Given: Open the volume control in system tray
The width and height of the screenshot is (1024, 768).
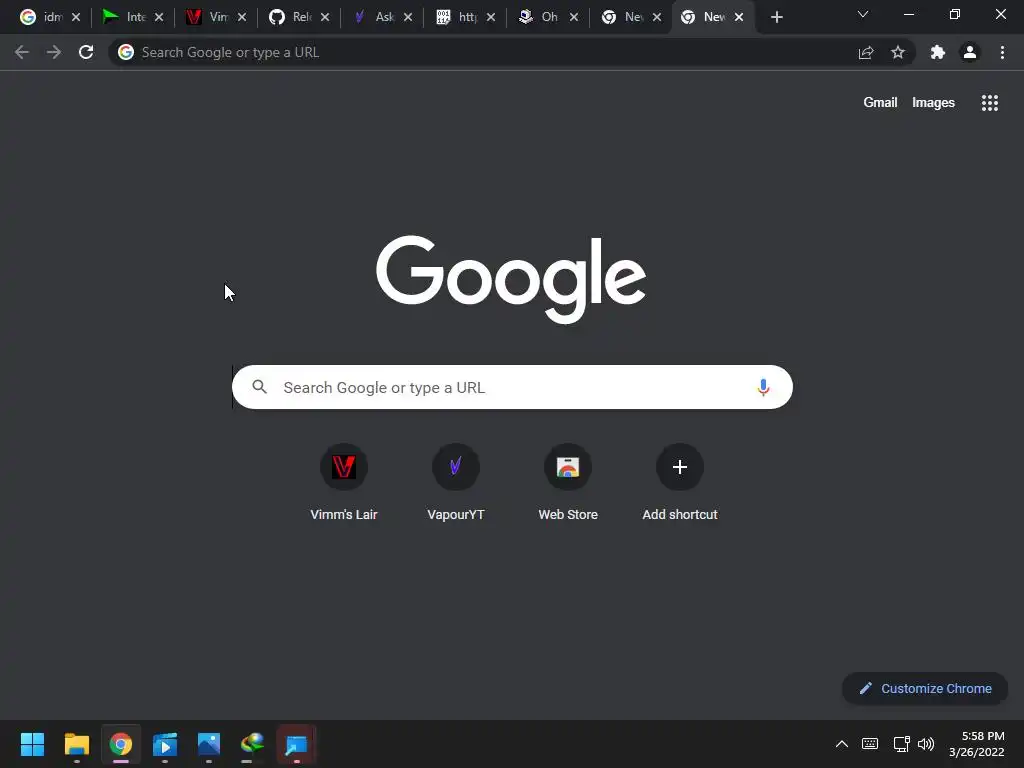Looking at the screenshot, I should [926, 744].
